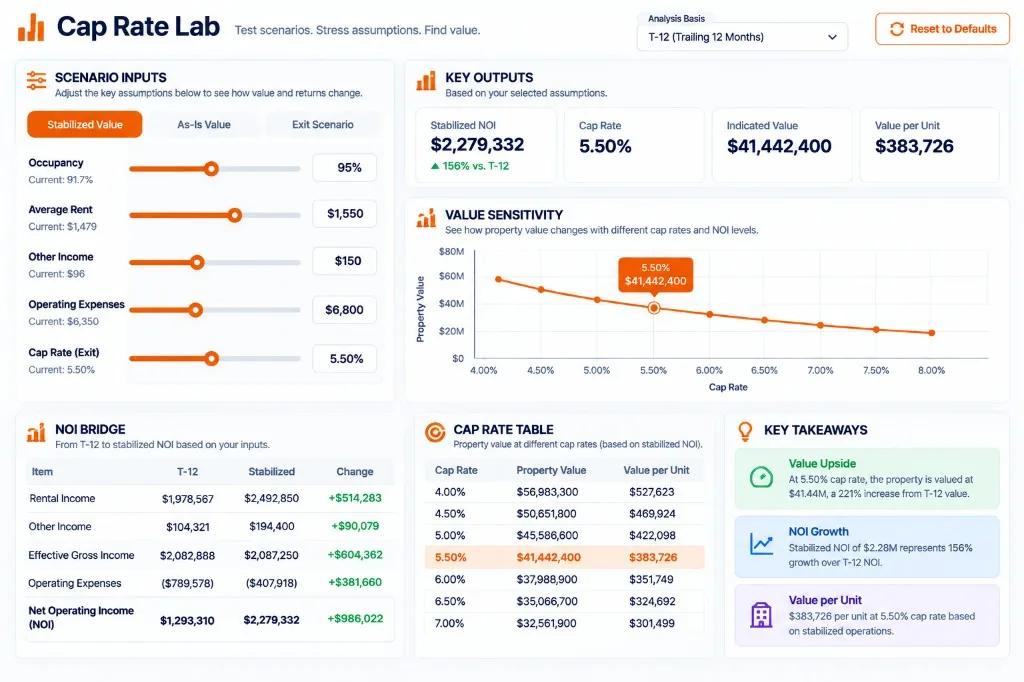Click the chart data point at 8.00% cap rate
The image size is (1024, 682).
pos(932,333)
